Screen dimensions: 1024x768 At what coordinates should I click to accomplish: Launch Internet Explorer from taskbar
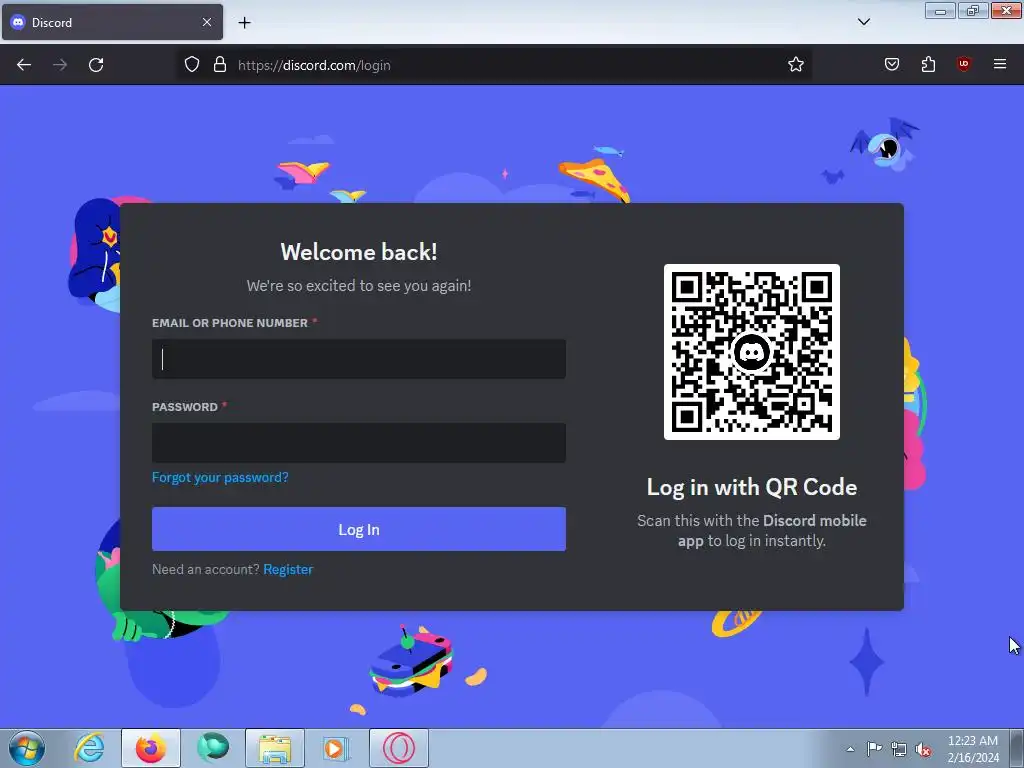(x=89, y=748)
